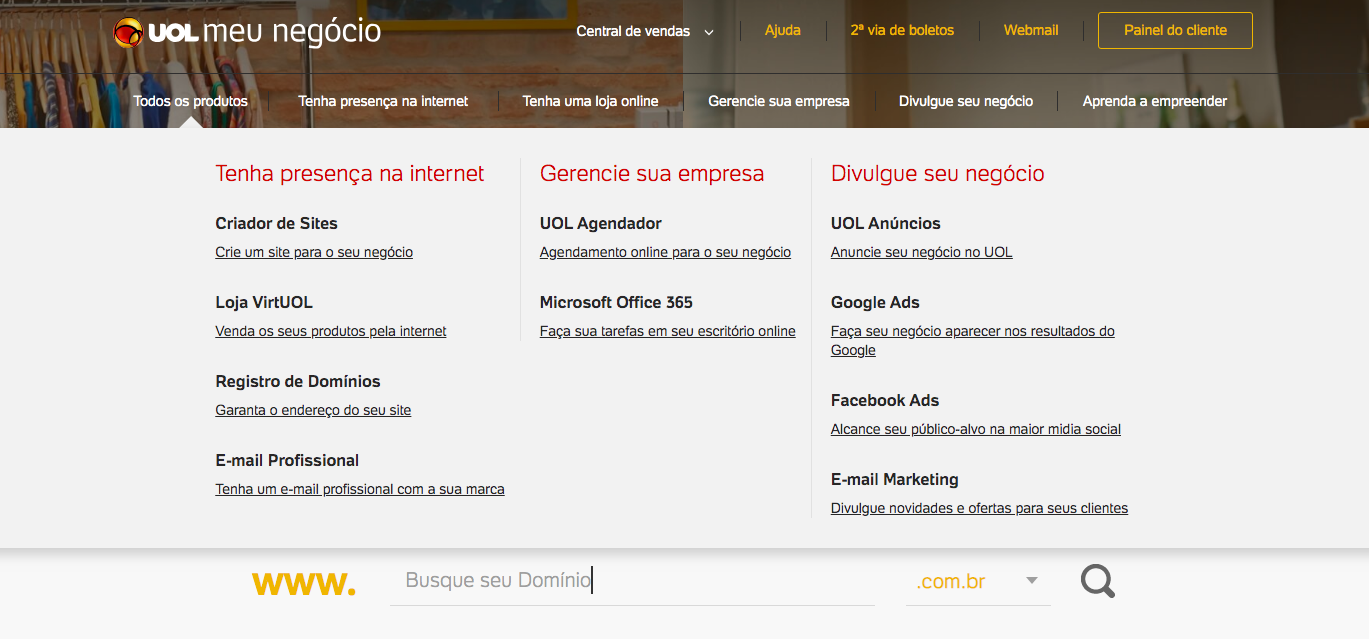Click the UOL Anúncios heading

coord(886,223)
